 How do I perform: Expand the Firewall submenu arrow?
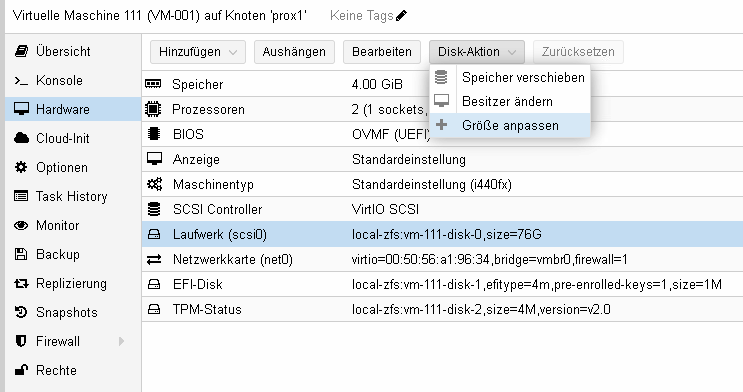point(121,341)
